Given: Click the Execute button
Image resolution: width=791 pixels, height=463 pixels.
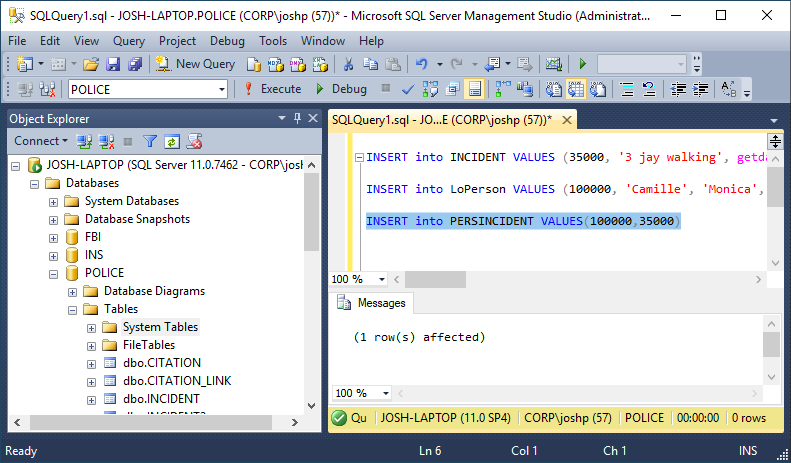Looking at the screenshot, I should click(273, 89).
